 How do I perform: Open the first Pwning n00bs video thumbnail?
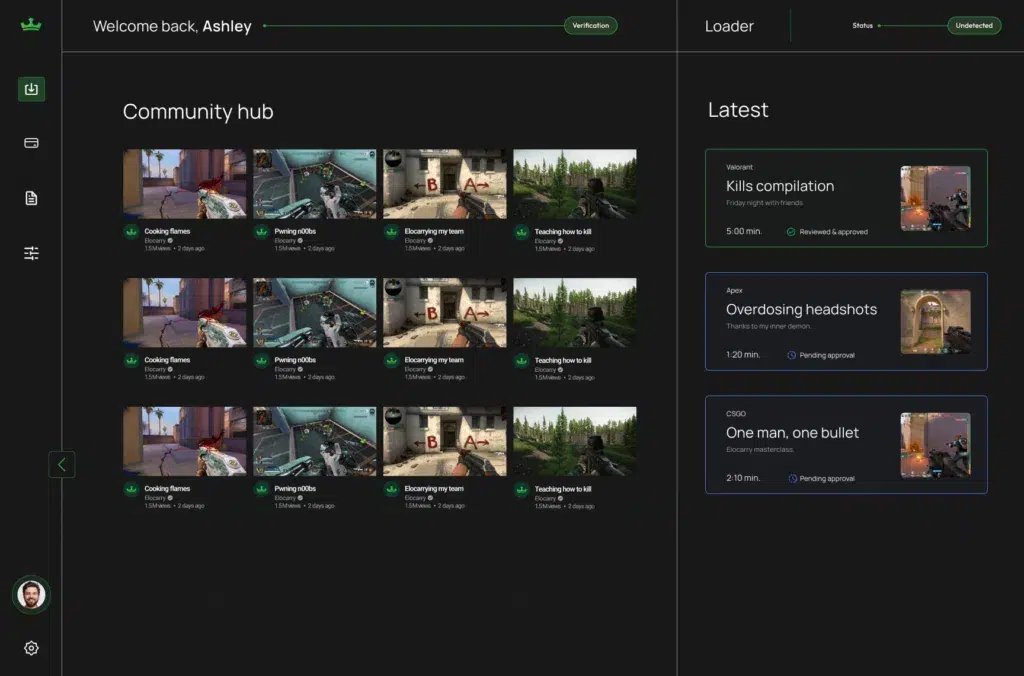tap(315, 184)
